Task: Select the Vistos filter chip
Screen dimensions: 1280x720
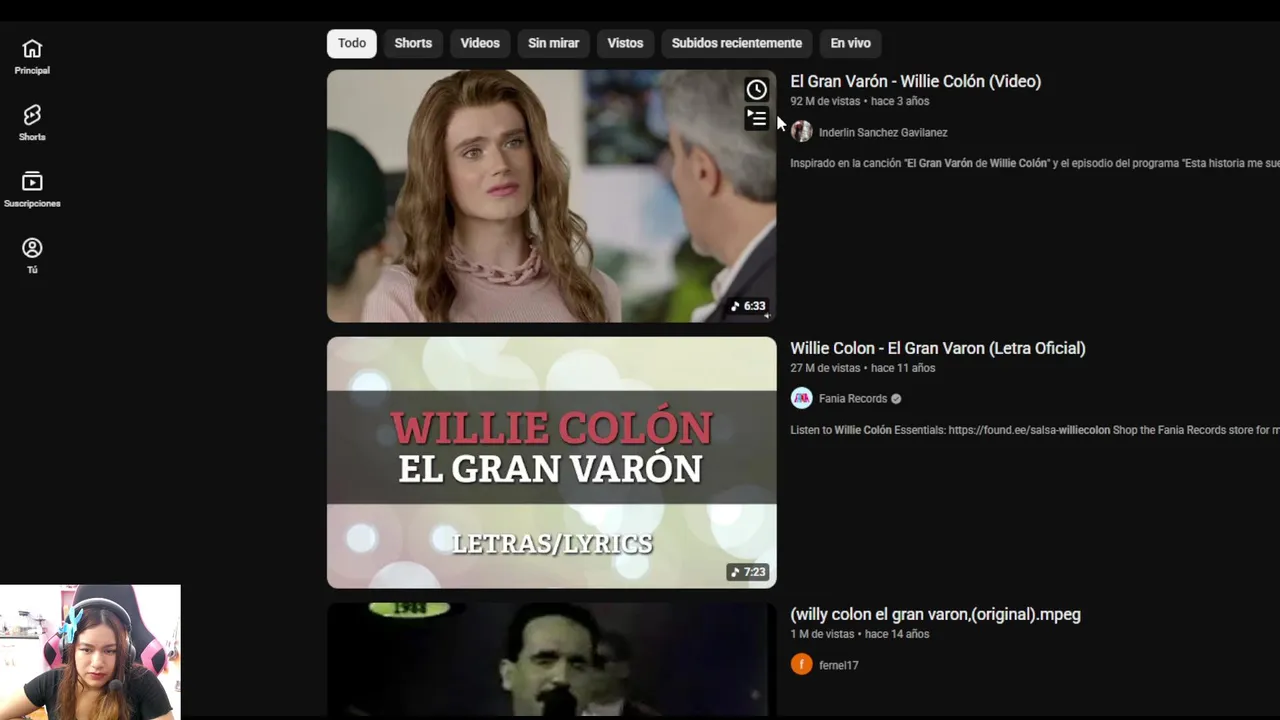Action: [x=626, y=43]
